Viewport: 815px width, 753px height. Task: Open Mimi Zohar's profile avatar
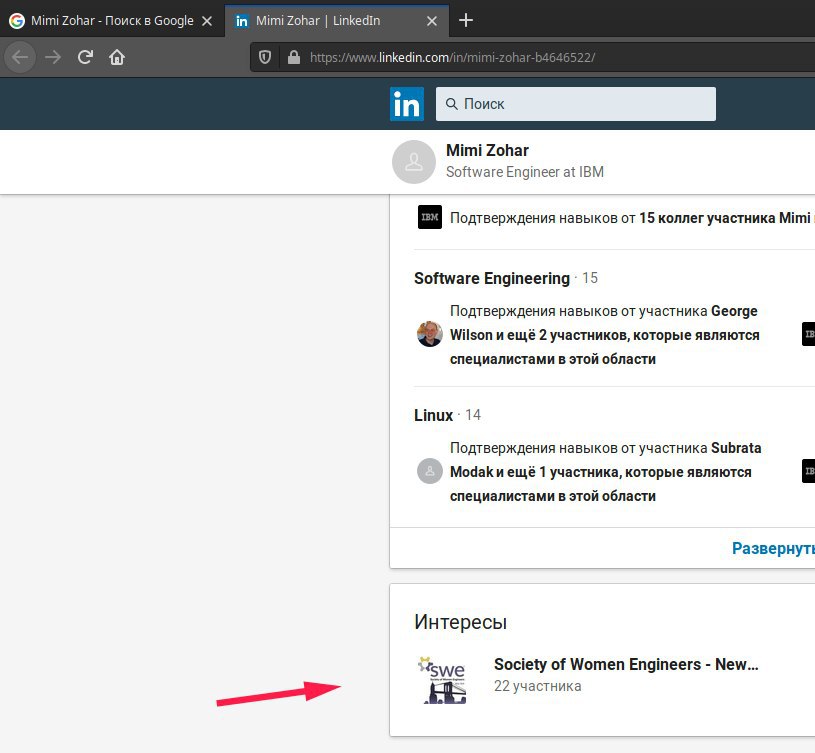click(x=414, y=162)
